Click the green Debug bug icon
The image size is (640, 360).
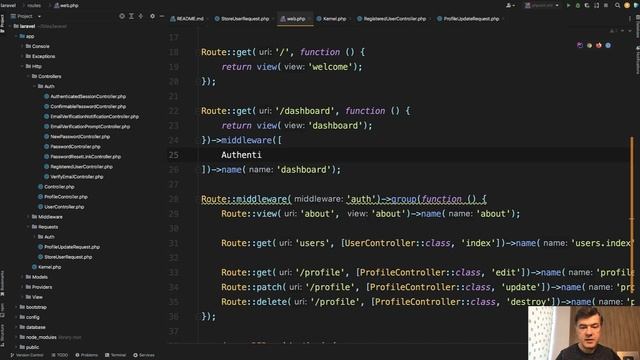pos(578,5)
